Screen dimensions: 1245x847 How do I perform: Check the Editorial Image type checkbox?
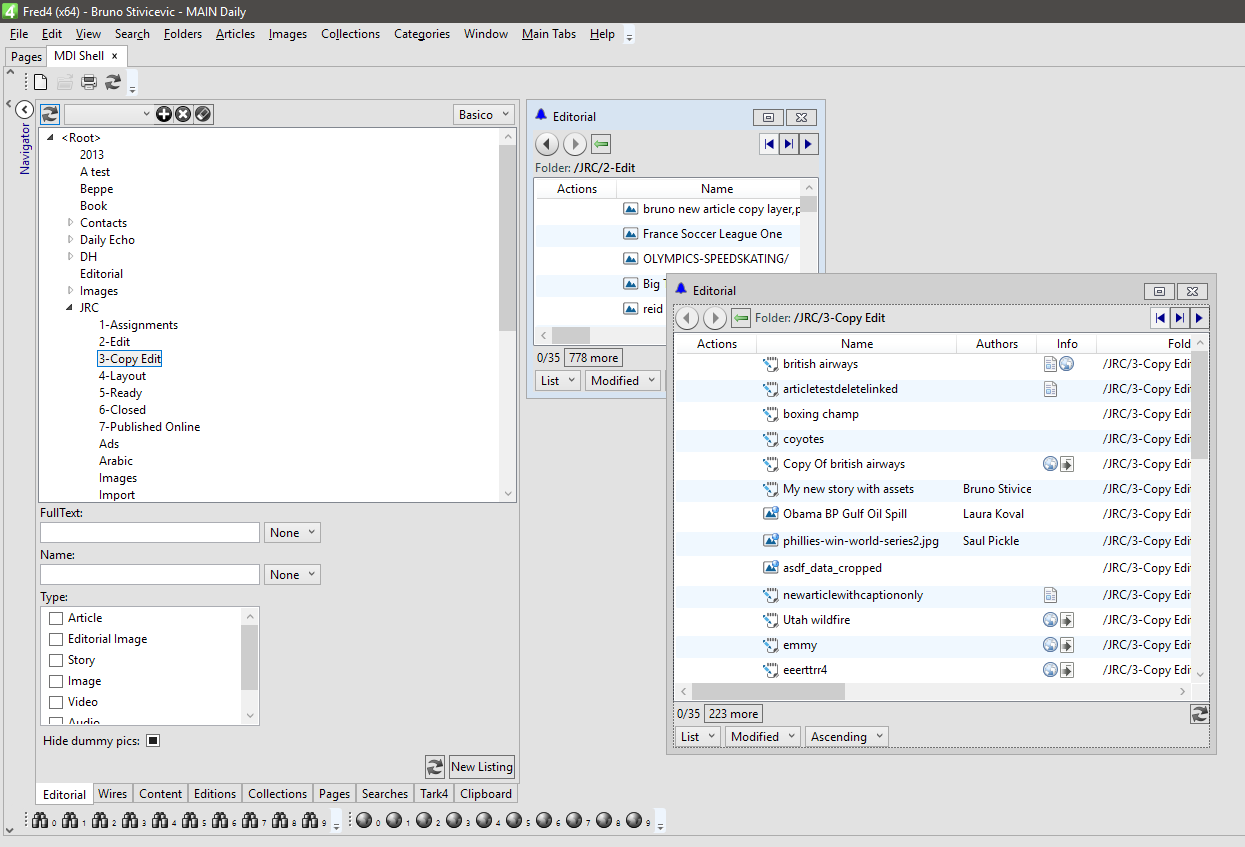click(56, 639)
